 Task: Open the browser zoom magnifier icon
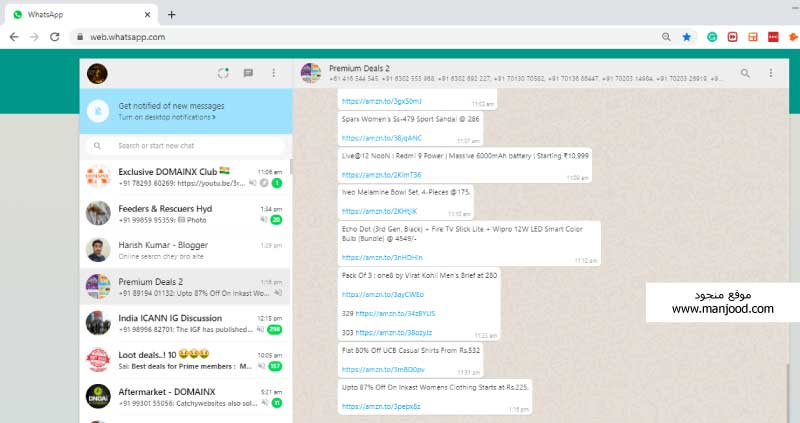click(666, 37)
